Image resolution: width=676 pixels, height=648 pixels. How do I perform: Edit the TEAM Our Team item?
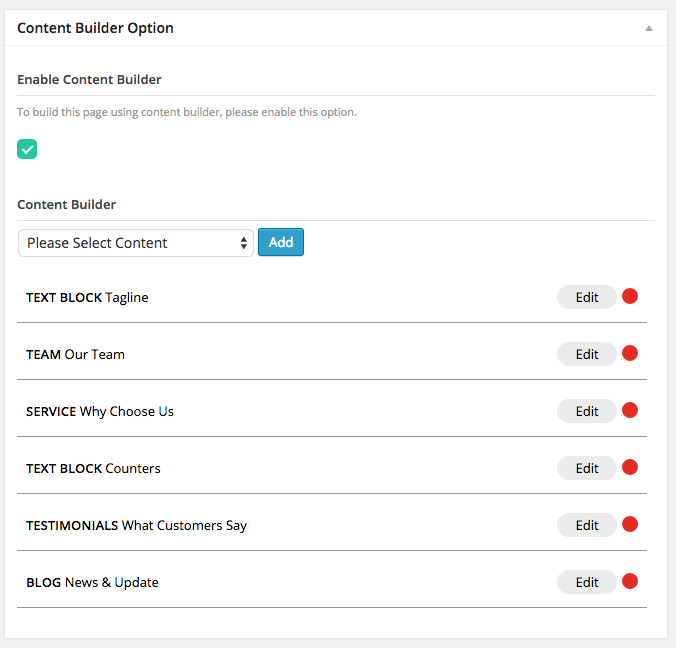point(586,354)
